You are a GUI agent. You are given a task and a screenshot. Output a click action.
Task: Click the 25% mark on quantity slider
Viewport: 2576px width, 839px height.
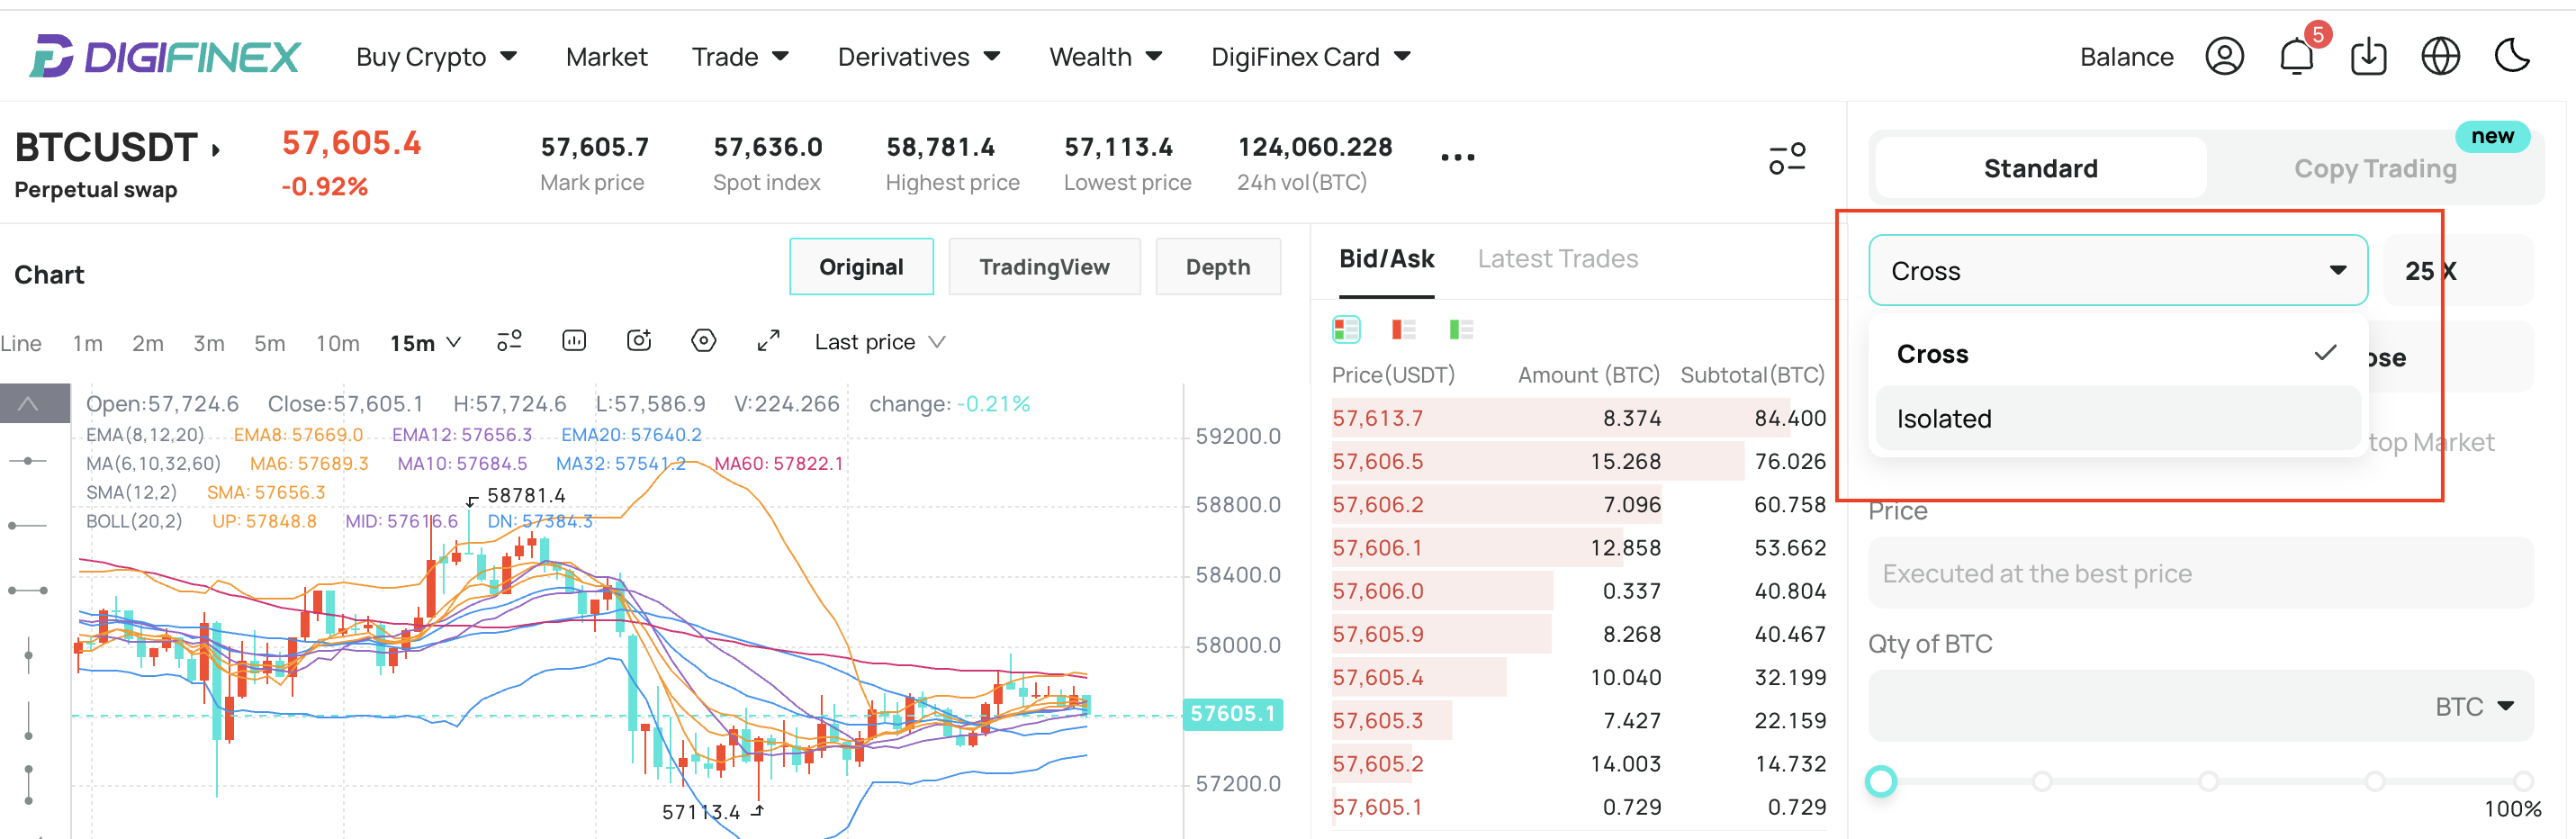(x=2042, y=781)
